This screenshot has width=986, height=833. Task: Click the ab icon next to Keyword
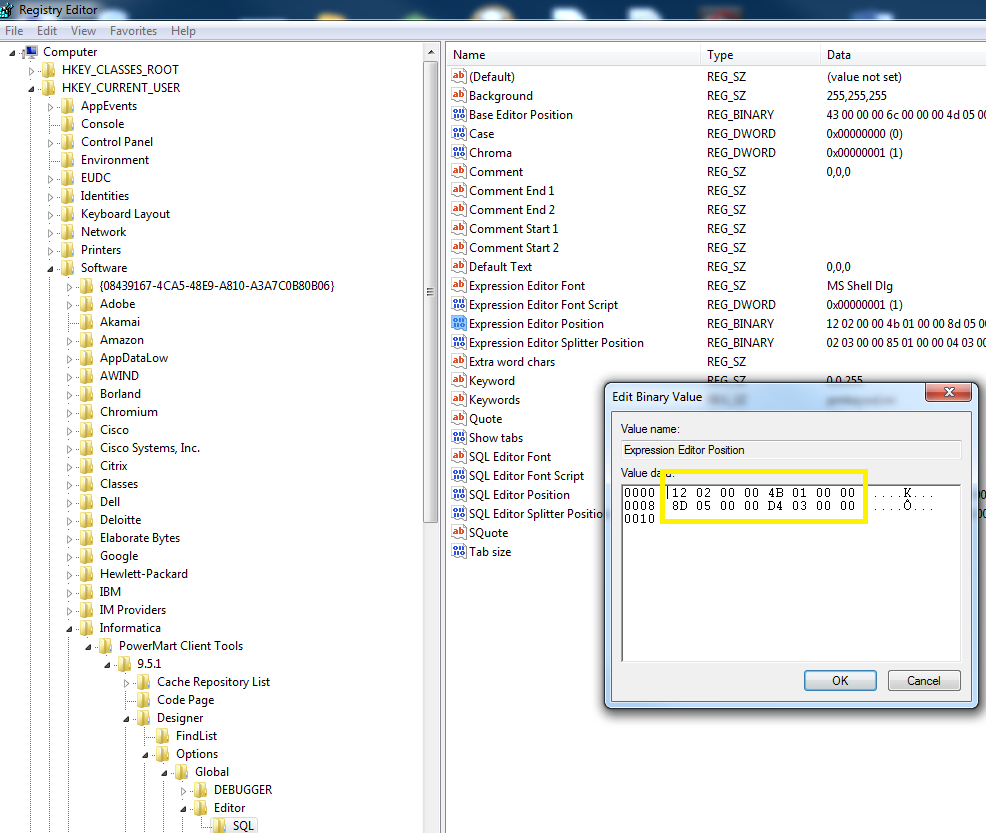pos(457,380)
